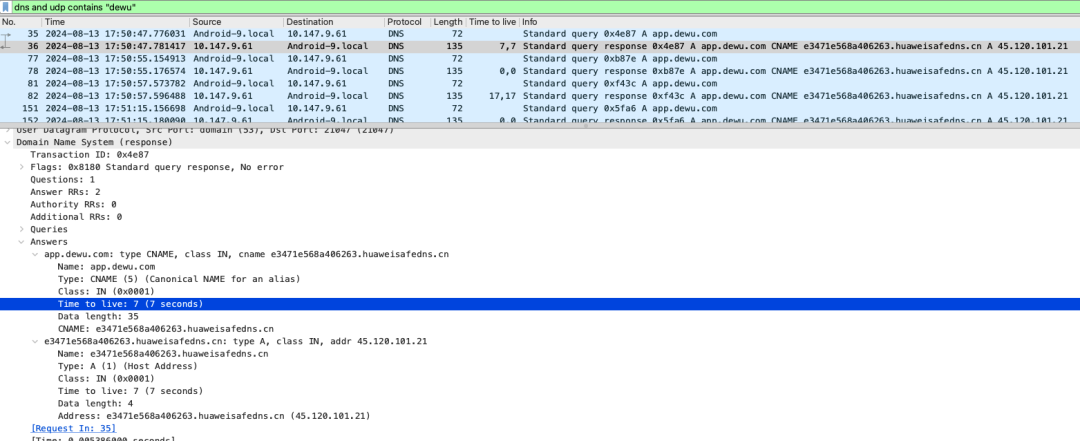Collapse the app.dewu.com CNAME answer record
Screen dimensions: 1080x441
pyautogui.click(x=35, y=254)
